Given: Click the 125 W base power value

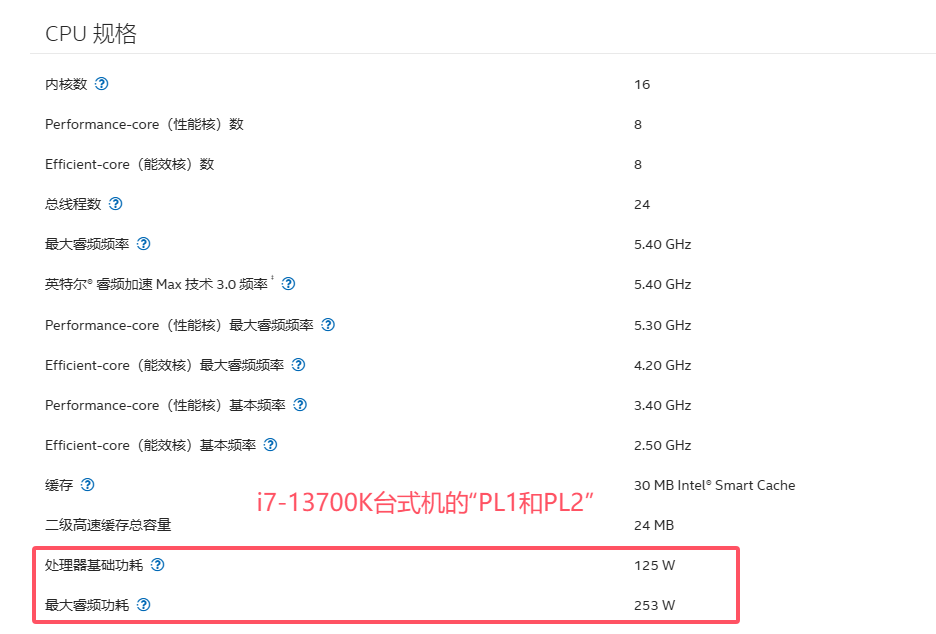Looking at the screenshot, I should [x=654, y=565].
